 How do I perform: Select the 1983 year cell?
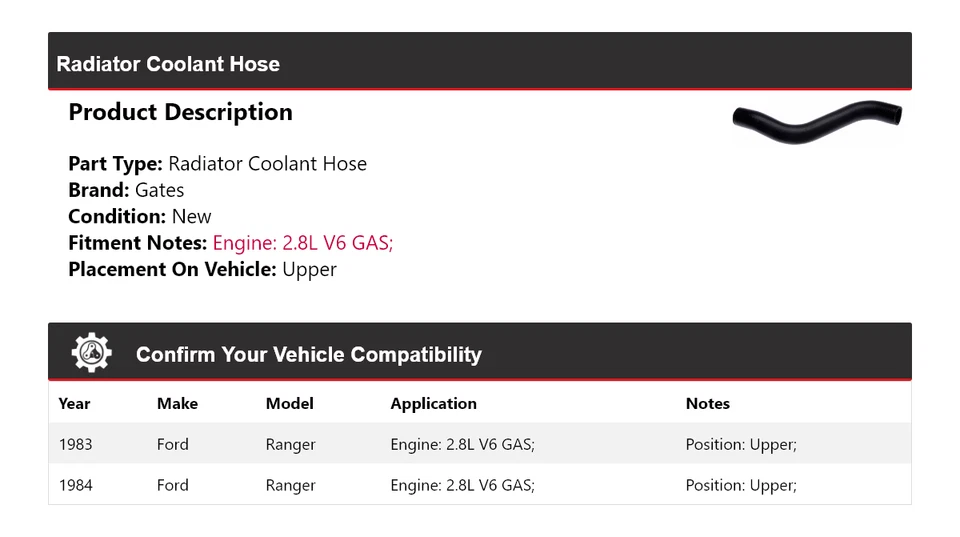pyautogui.click(x=75, y=444)
